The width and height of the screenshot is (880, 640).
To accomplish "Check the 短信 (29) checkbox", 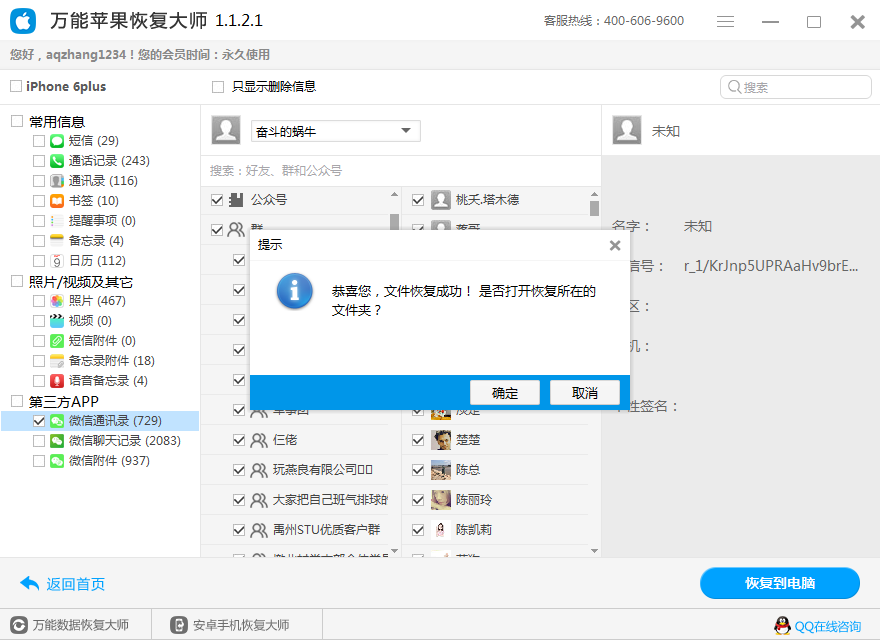I will tap(39, 140).
